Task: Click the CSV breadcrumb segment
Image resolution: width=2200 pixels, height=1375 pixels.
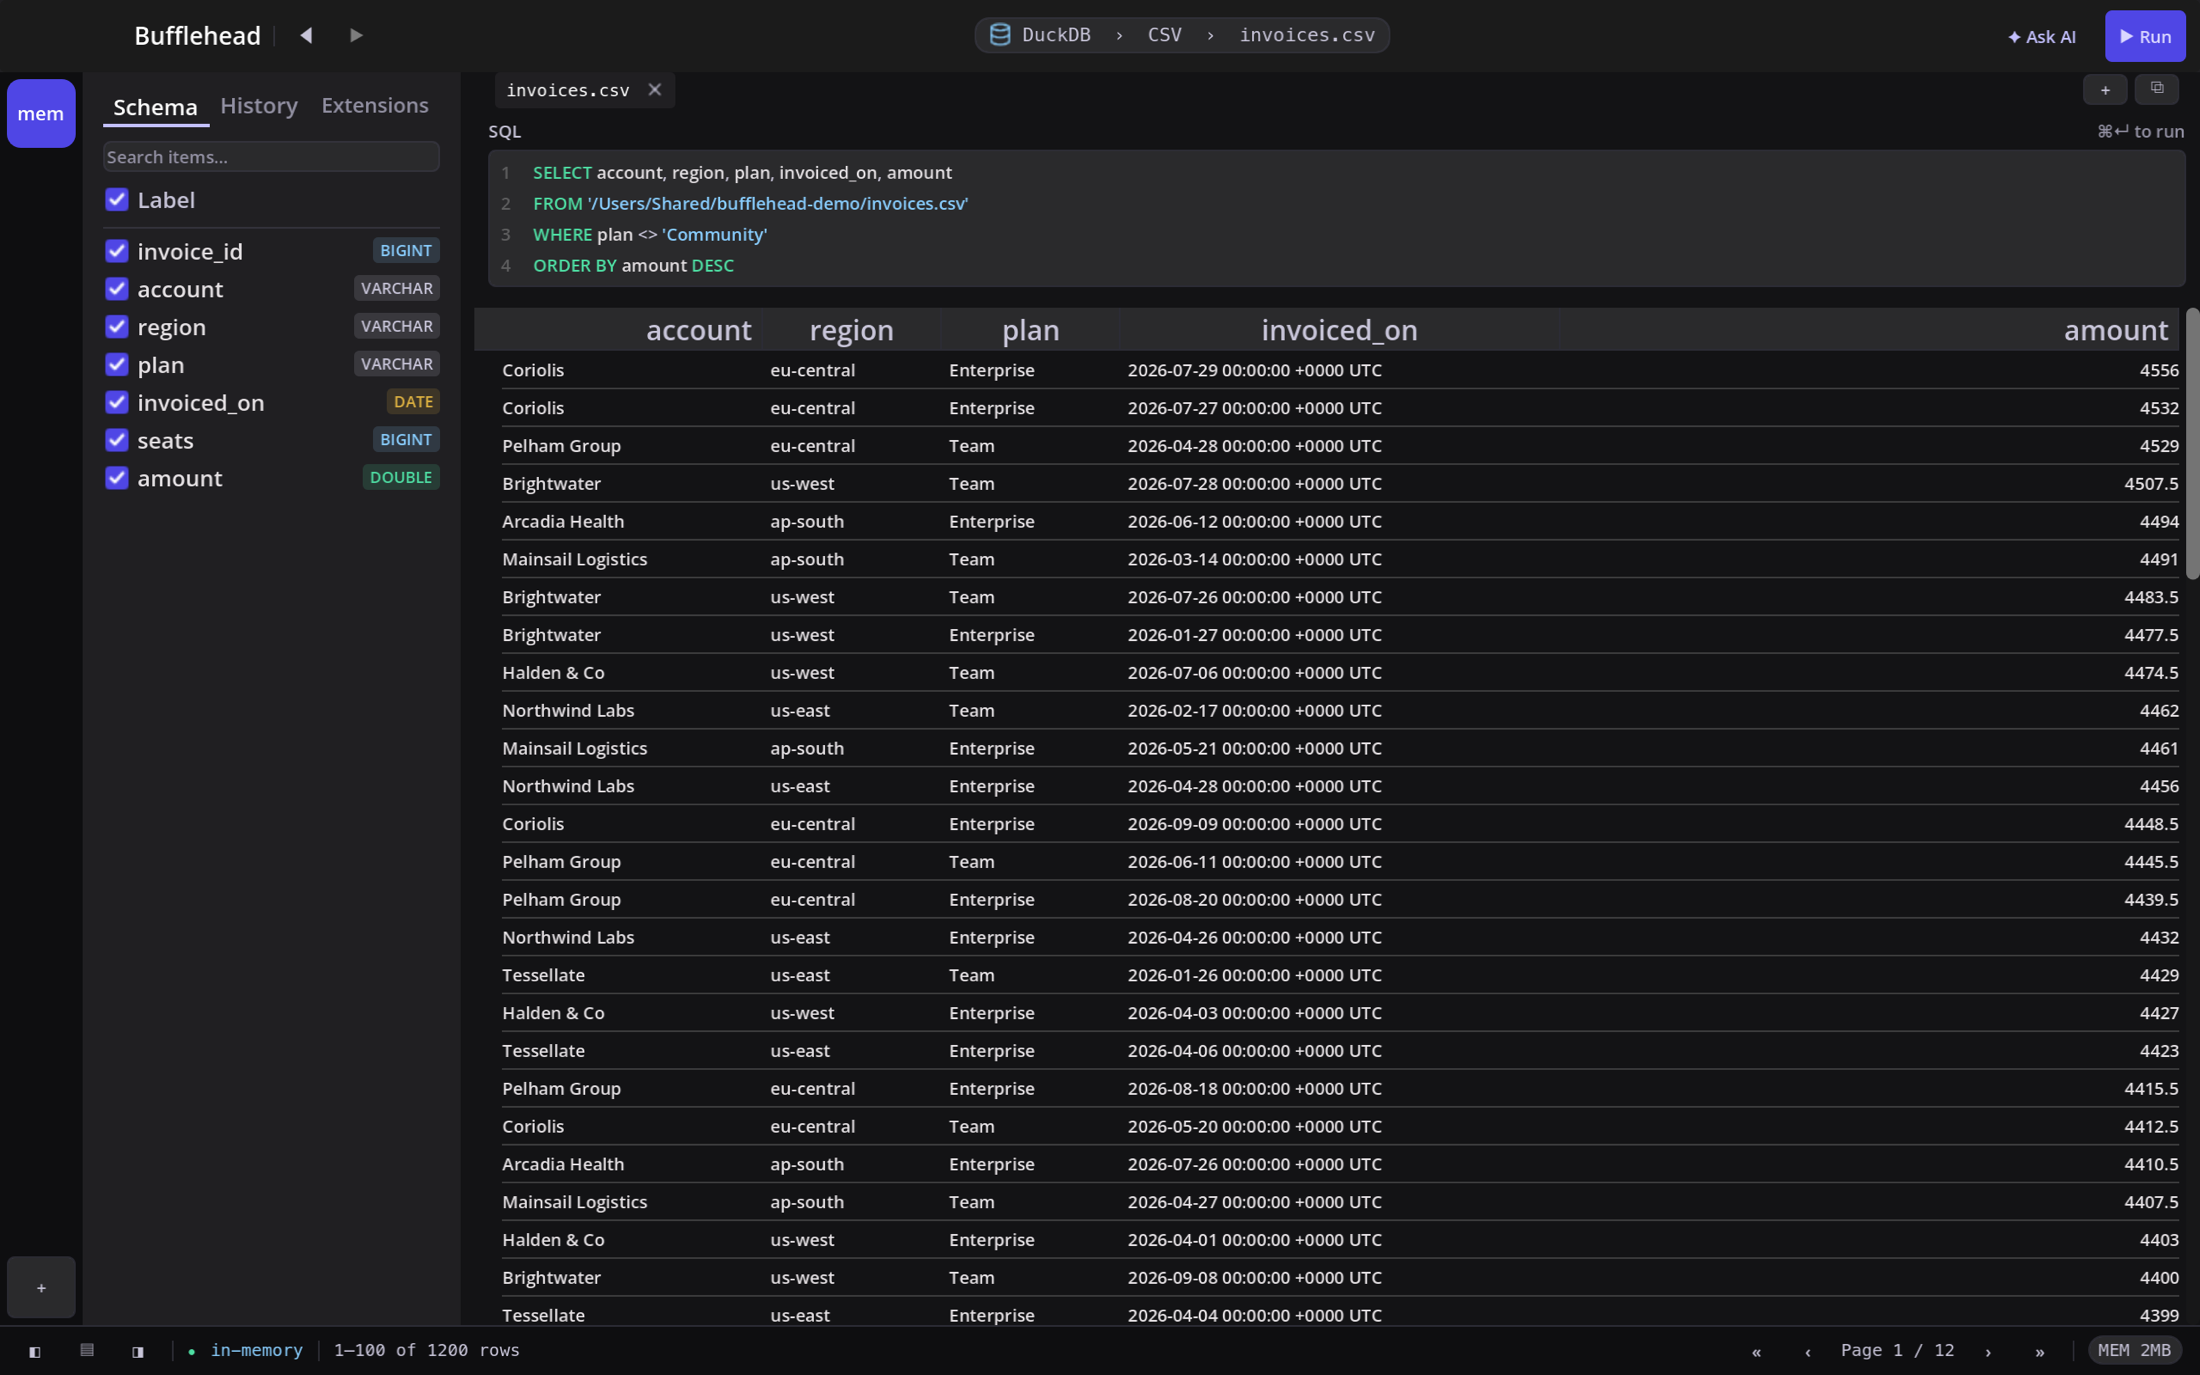Action: [1164, 35]
